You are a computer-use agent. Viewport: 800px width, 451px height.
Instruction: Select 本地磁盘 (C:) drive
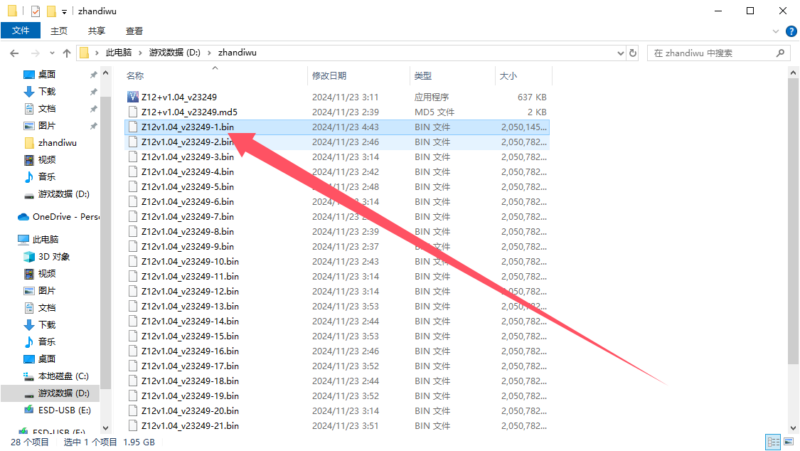[x=63, y=376]
